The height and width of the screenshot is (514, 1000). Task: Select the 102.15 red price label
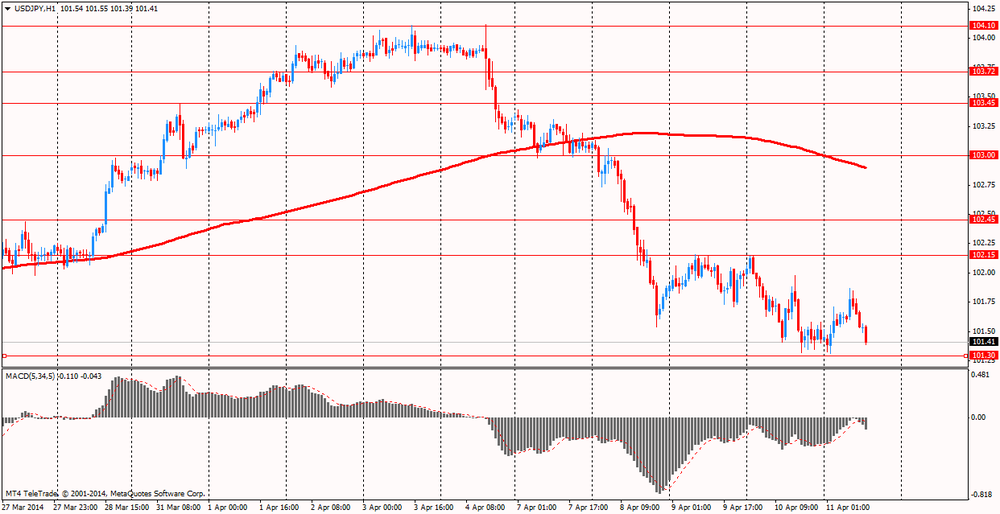[983, 255]
